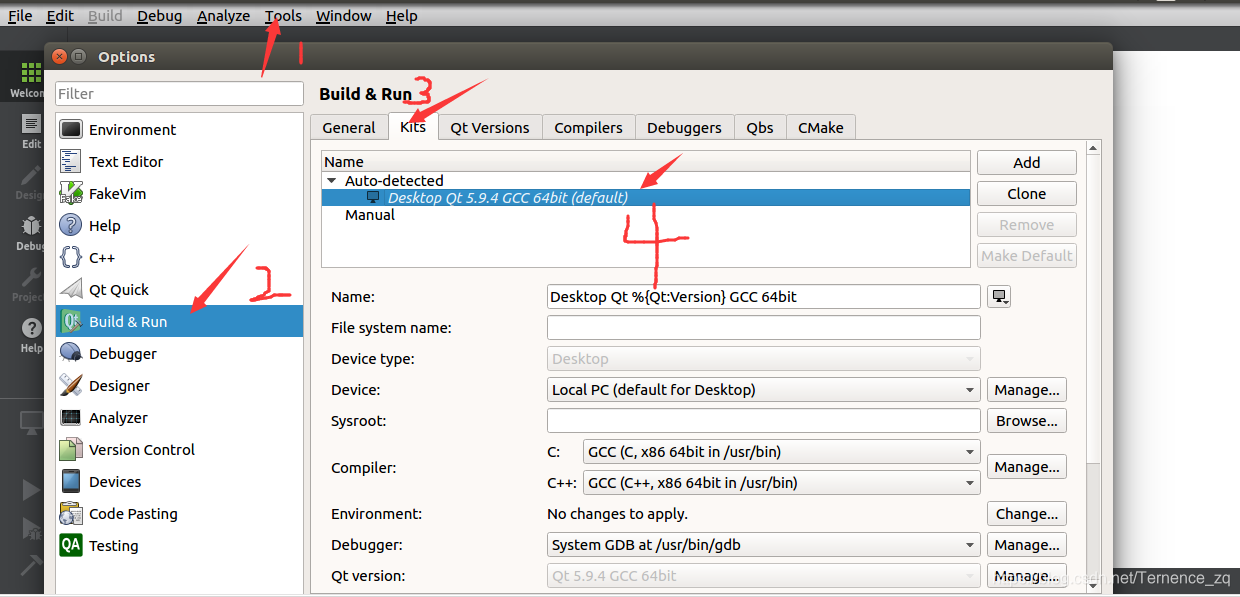Select the Analyzer options category
The height and width of the screenshot is (597, 1240).
click(180, 418)
